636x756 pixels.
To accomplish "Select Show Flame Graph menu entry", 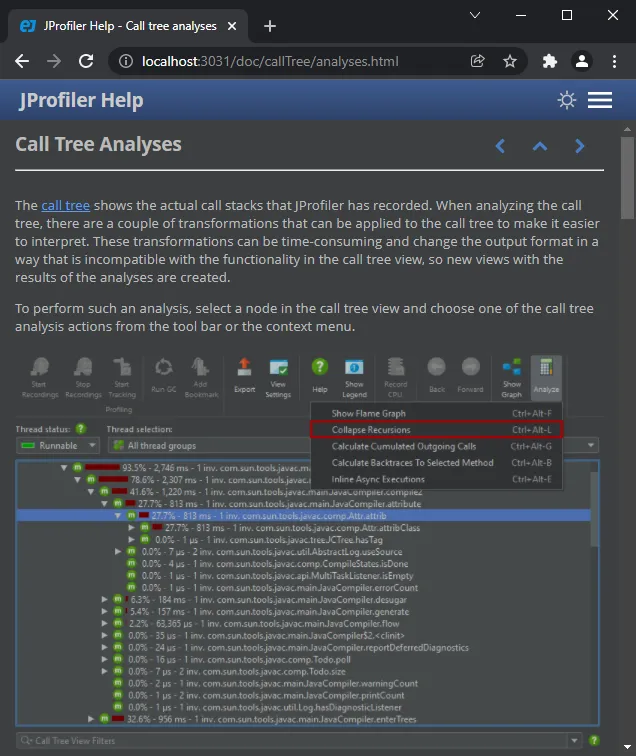I will click(436, 413).
